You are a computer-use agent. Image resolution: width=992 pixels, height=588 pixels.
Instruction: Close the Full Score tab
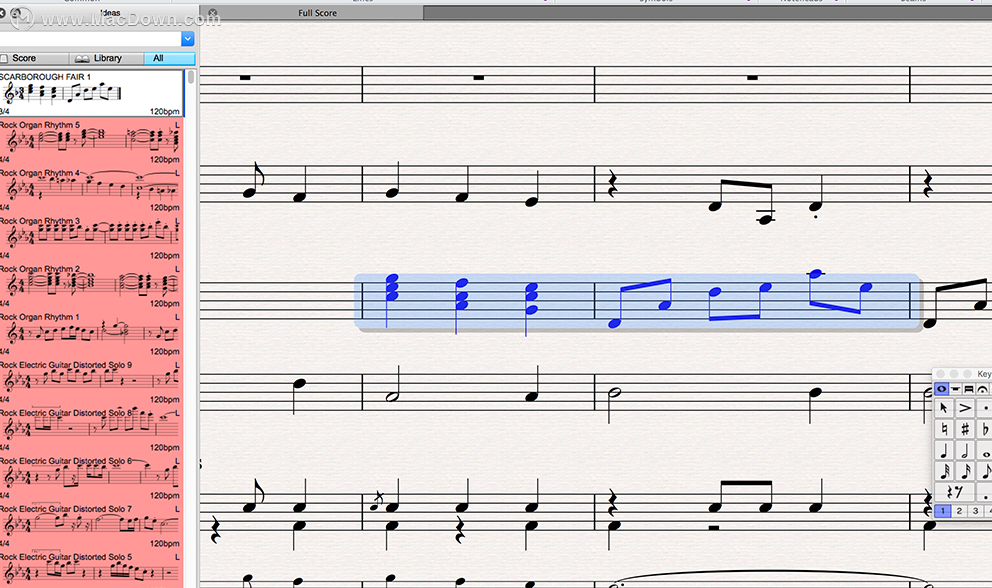213,13
